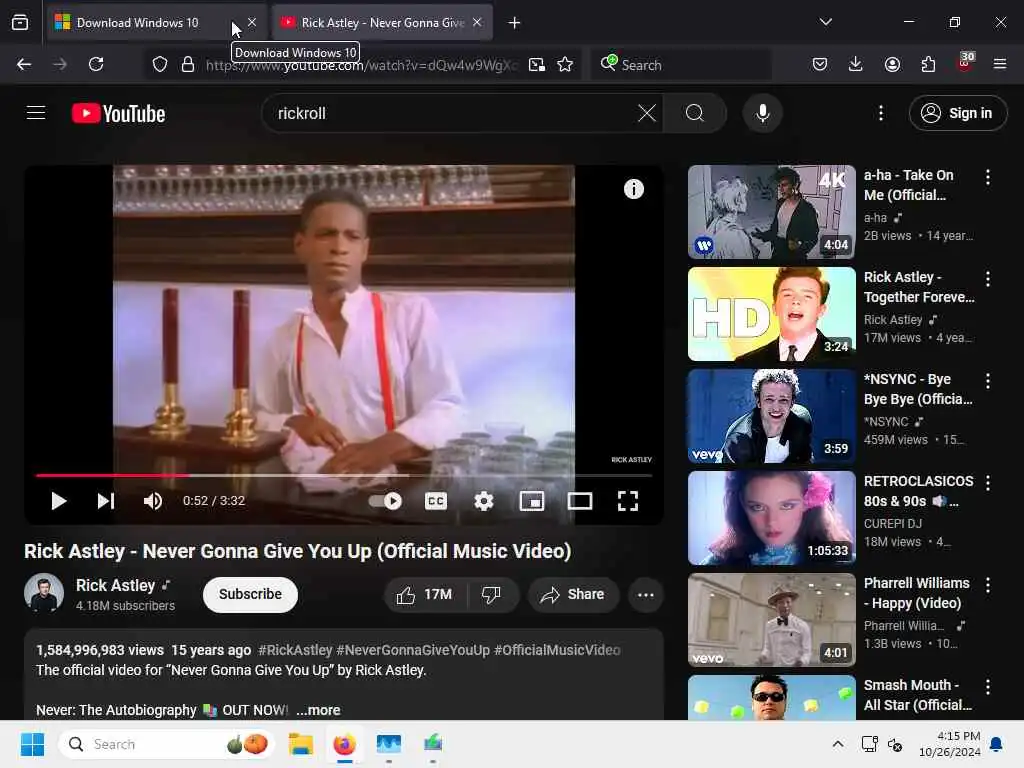This screenshot has height=768, width=1024.
Task: Open a-ha Take On Me thumbnail
Action: click(x=771, y=212)
